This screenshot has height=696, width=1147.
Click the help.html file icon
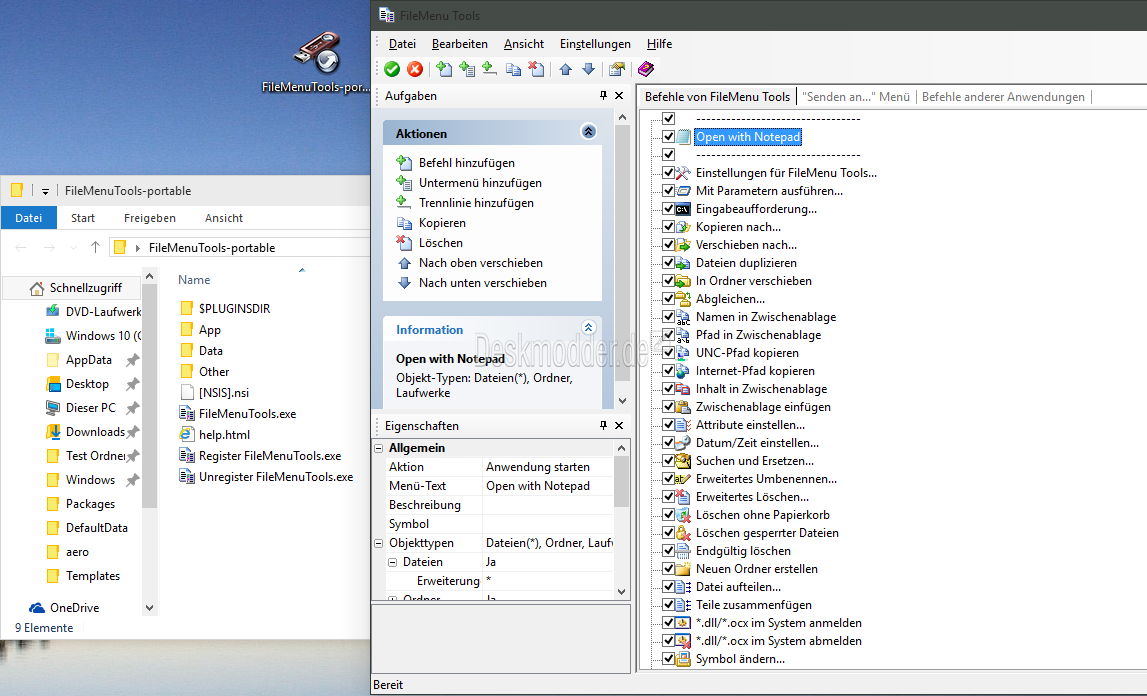coord(187,434)
